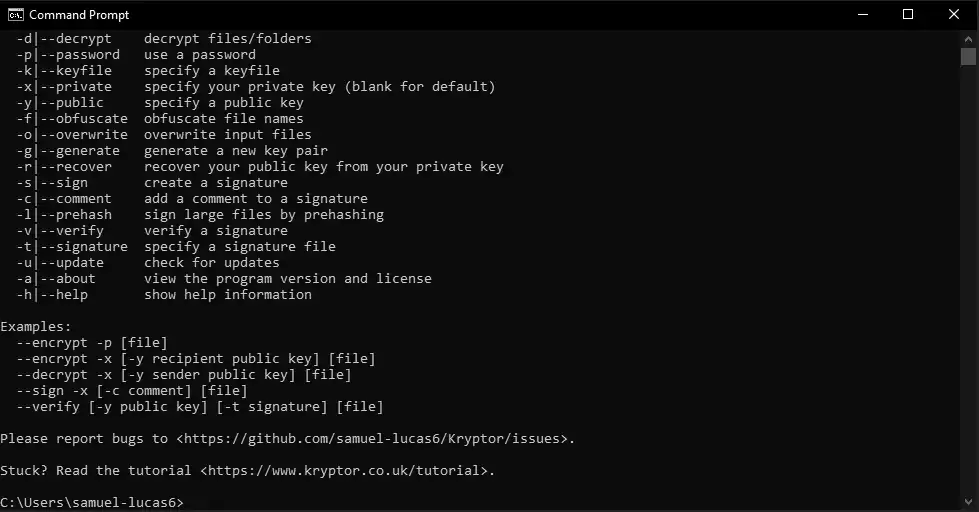Click the scrollbar down arrow

(968, 502)
